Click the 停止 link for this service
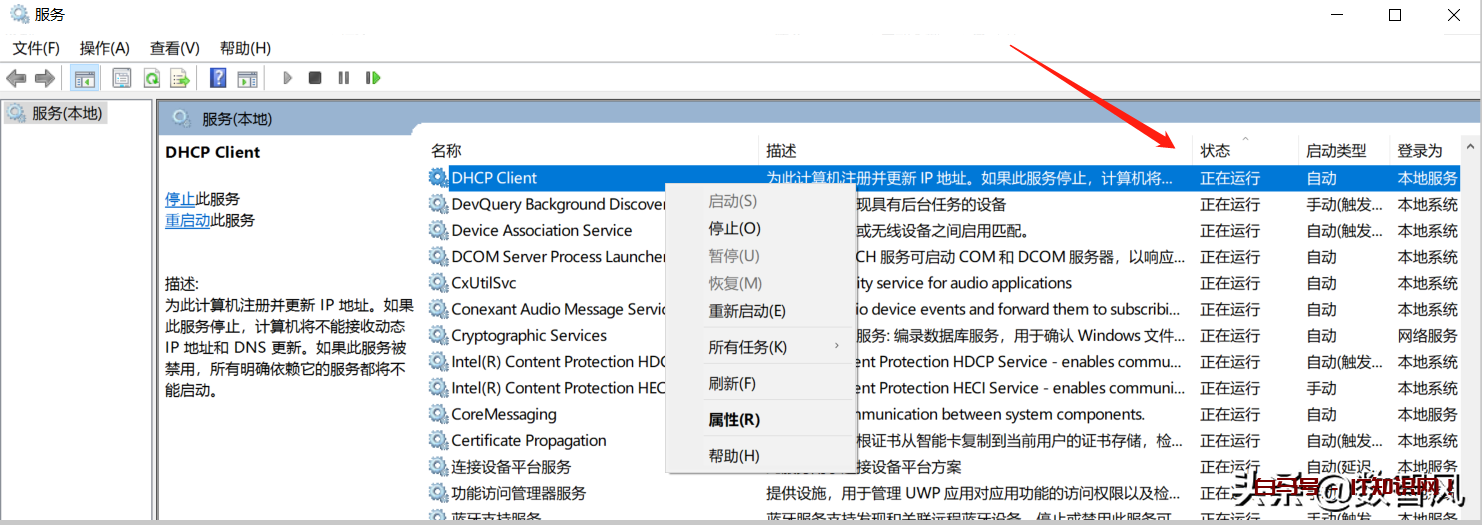This screenshot has width=1482, height=525. 180,199
